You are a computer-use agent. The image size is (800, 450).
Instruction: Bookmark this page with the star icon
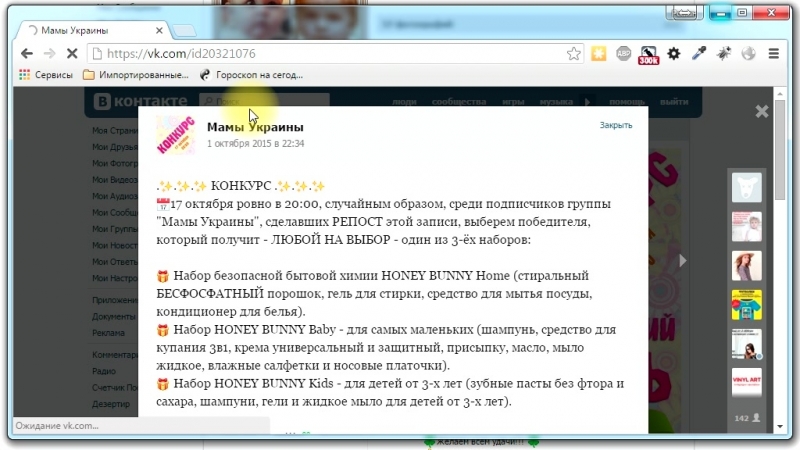(573, 54)
